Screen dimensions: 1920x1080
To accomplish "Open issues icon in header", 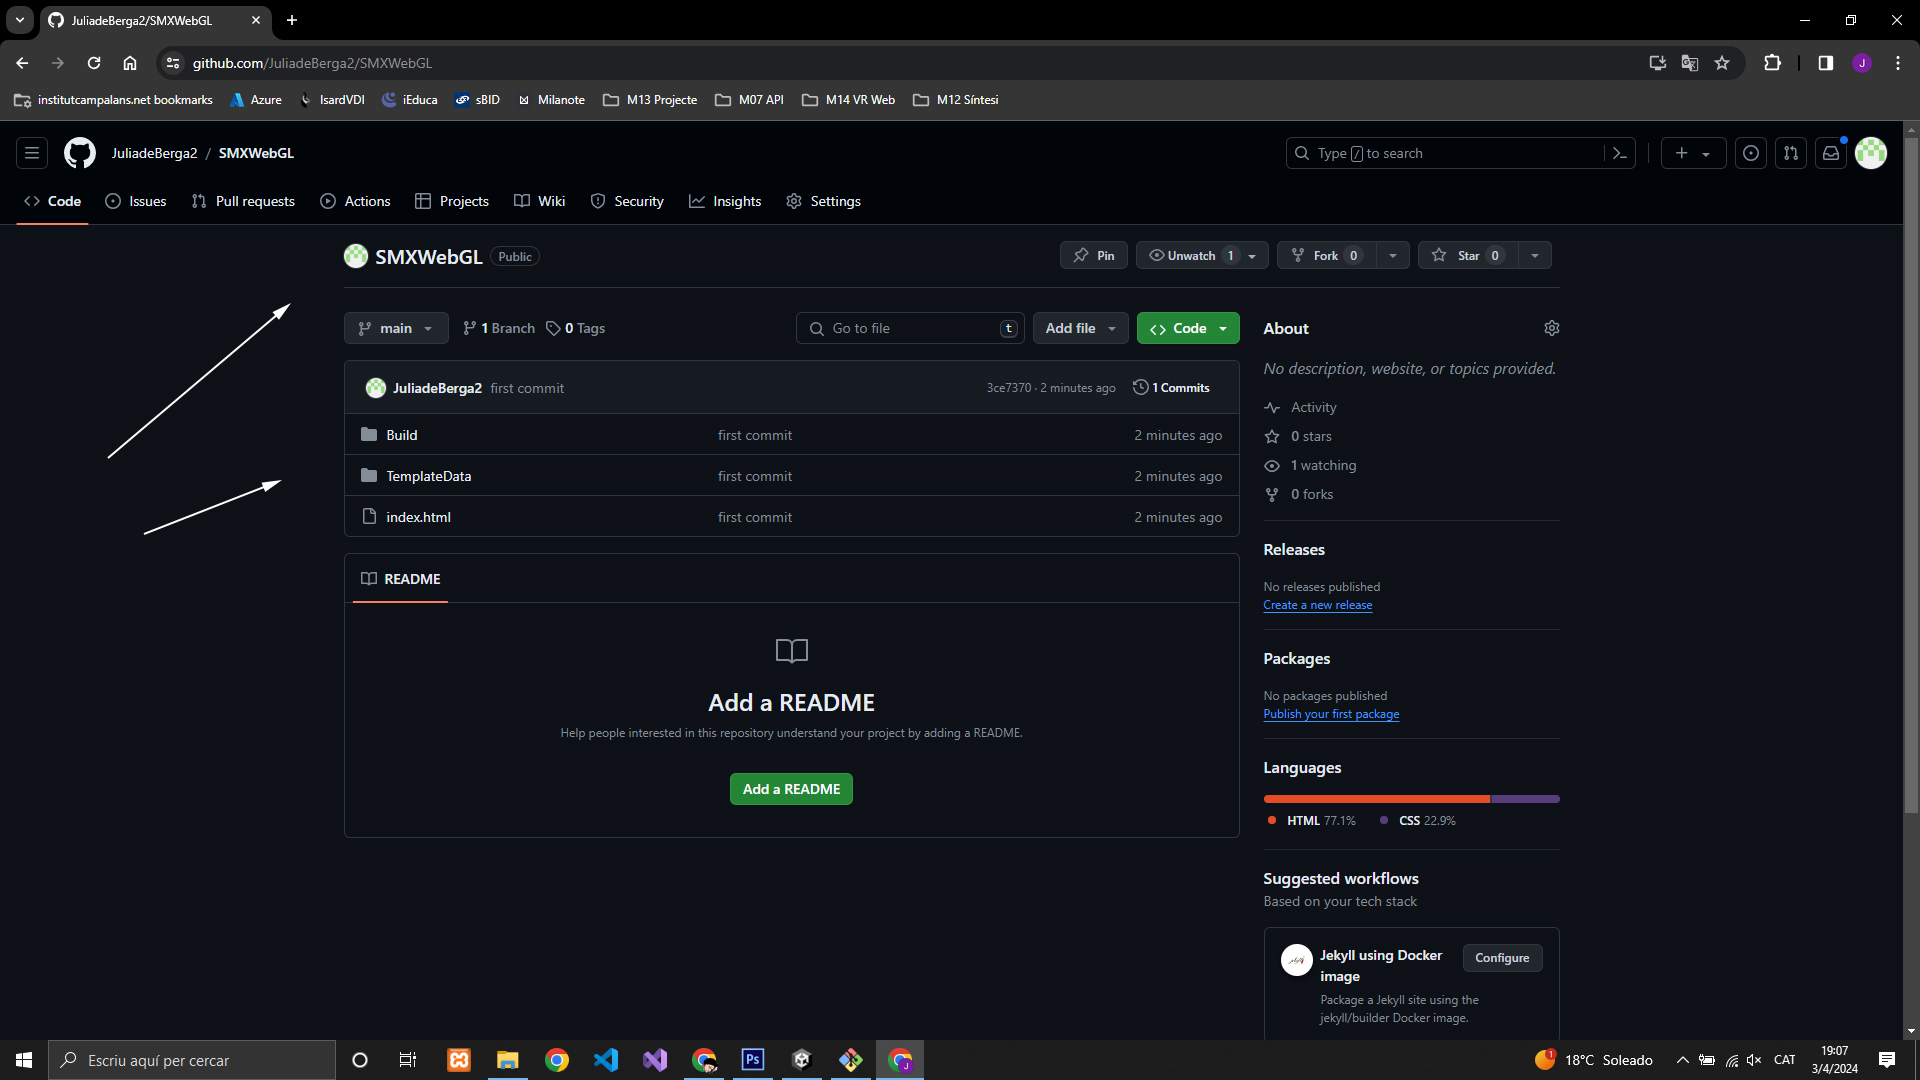I will tap(1751, 153).
